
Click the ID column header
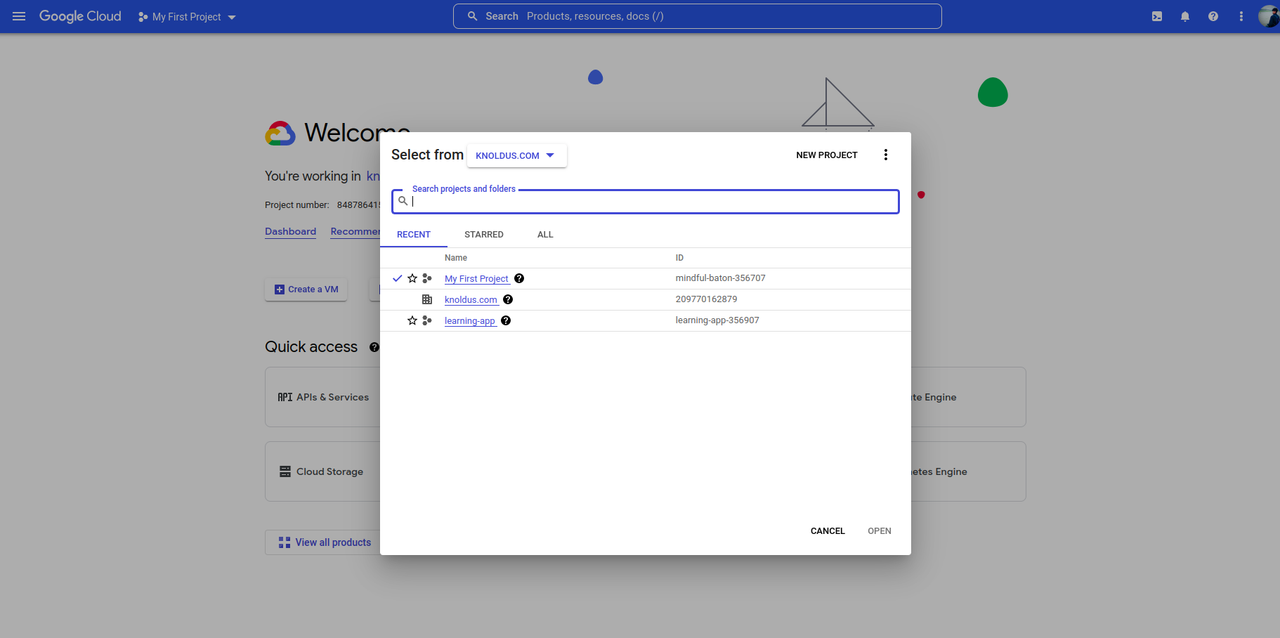[680, 258]
